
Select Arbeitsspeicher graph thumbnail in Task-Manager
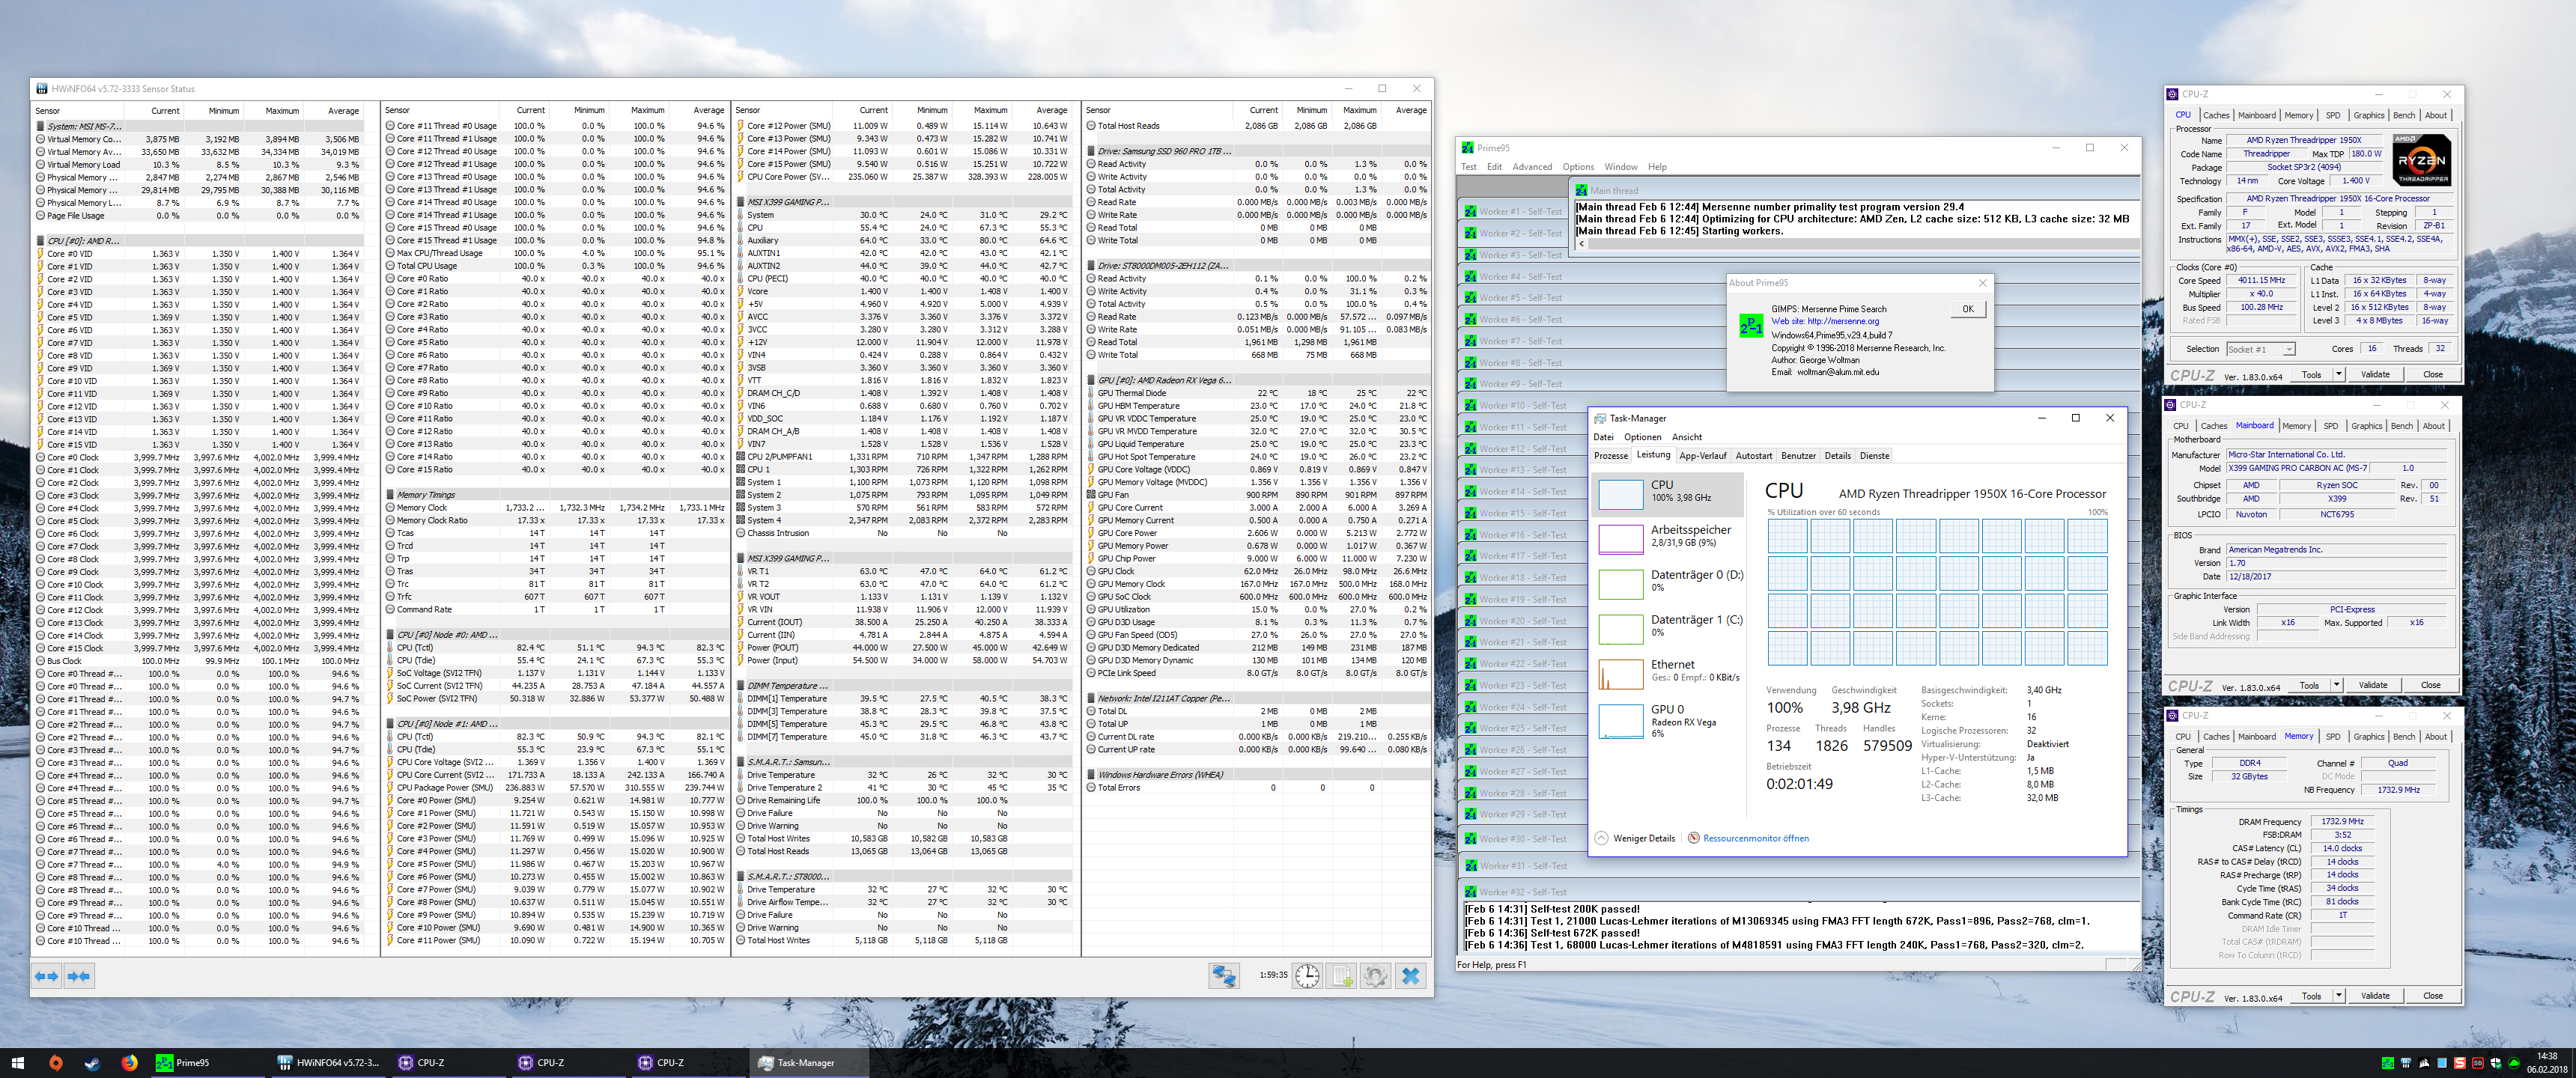(x=1620, y=538)
